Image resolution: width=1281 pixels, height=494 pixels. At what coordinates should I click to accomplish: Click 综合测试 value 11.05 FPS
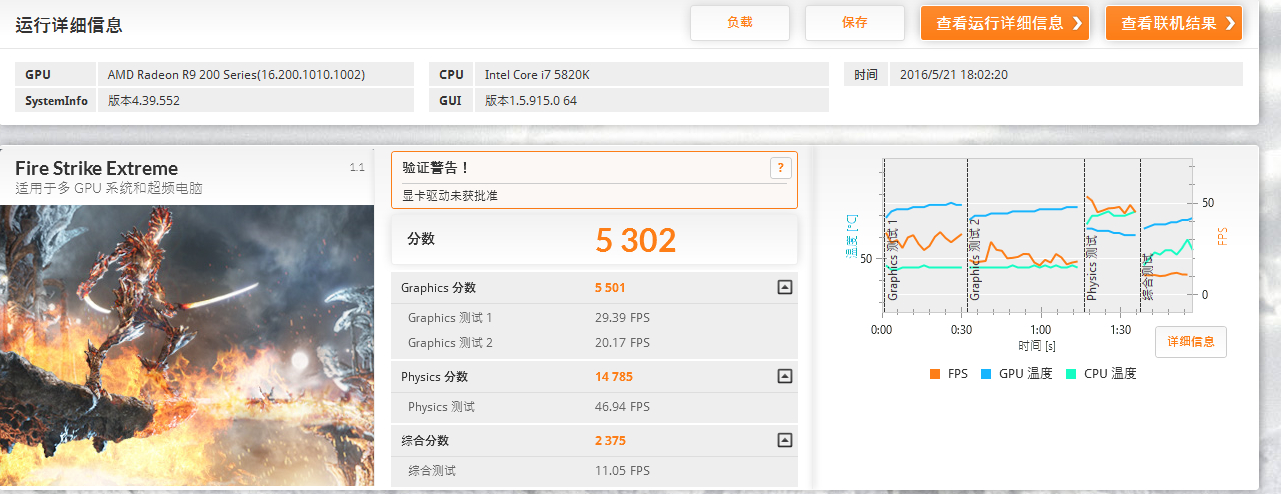pyautogui.click(x=622, y=470)
